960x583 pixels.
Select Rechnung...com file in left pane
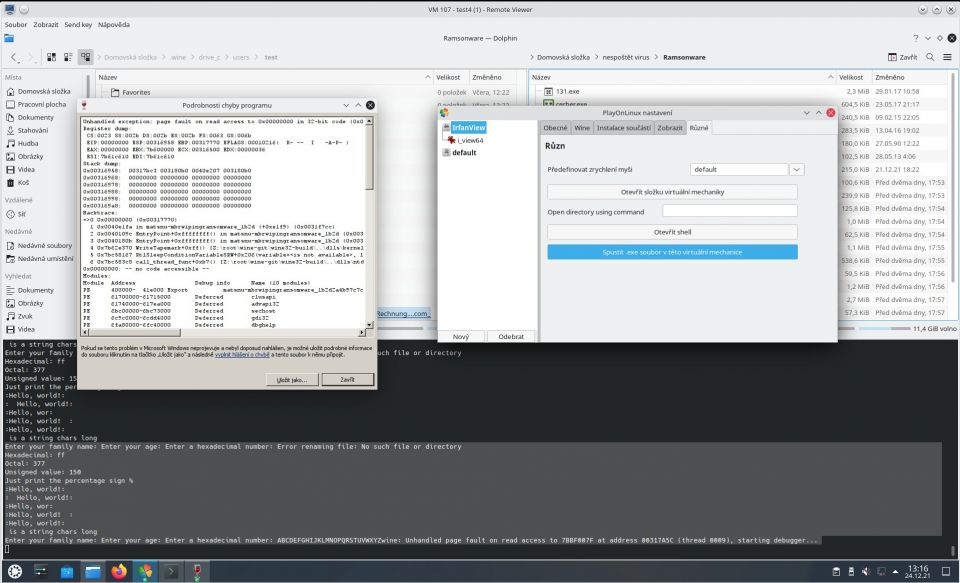402,314
